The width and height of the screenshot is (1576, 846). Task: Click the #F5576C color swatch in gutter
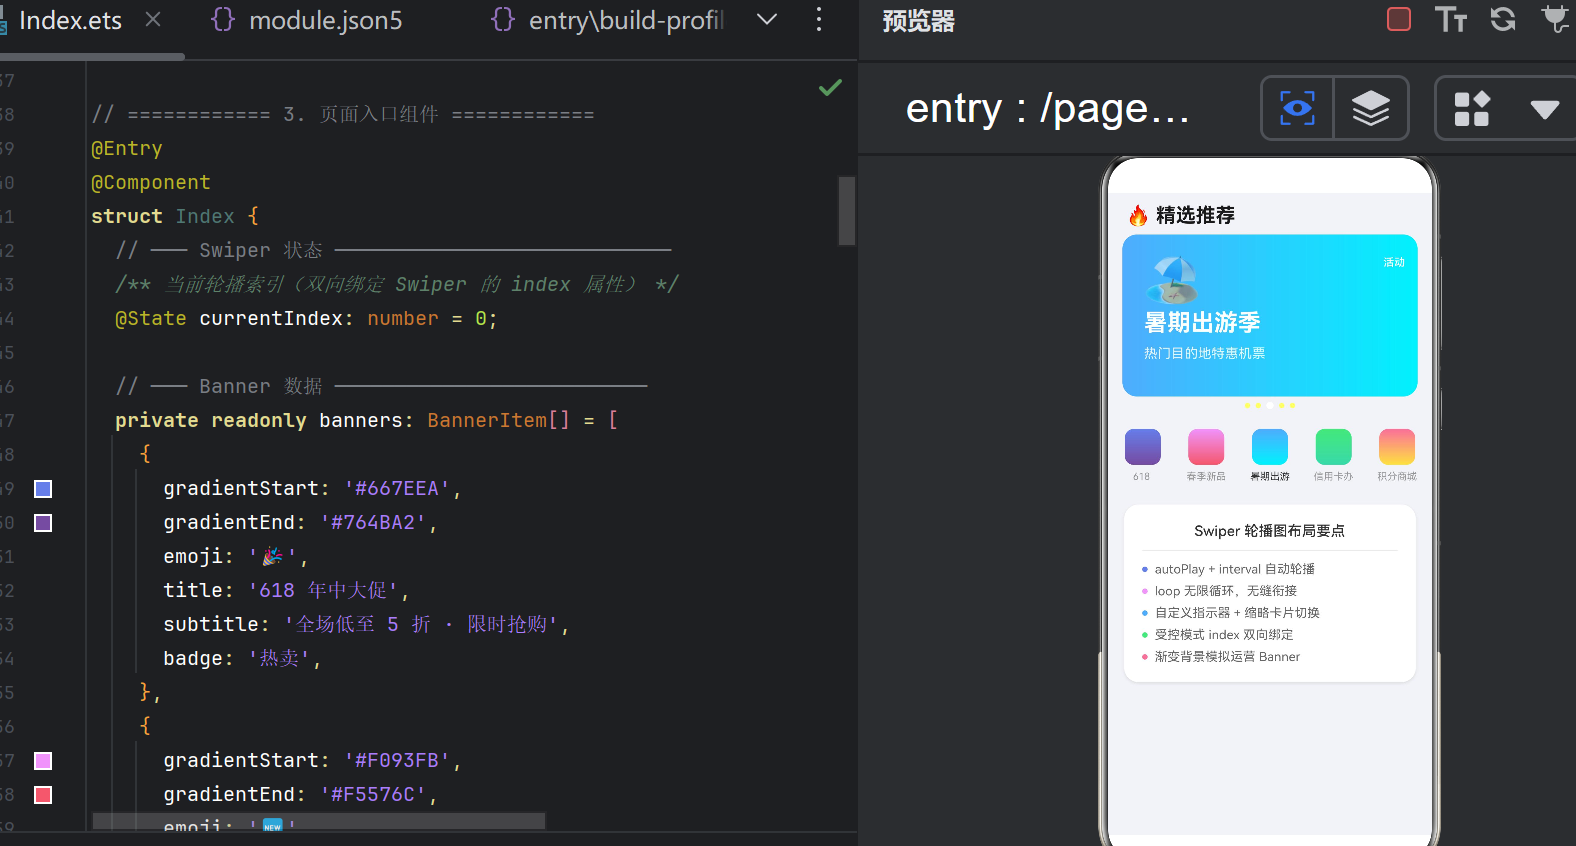(x=43, y=795)
